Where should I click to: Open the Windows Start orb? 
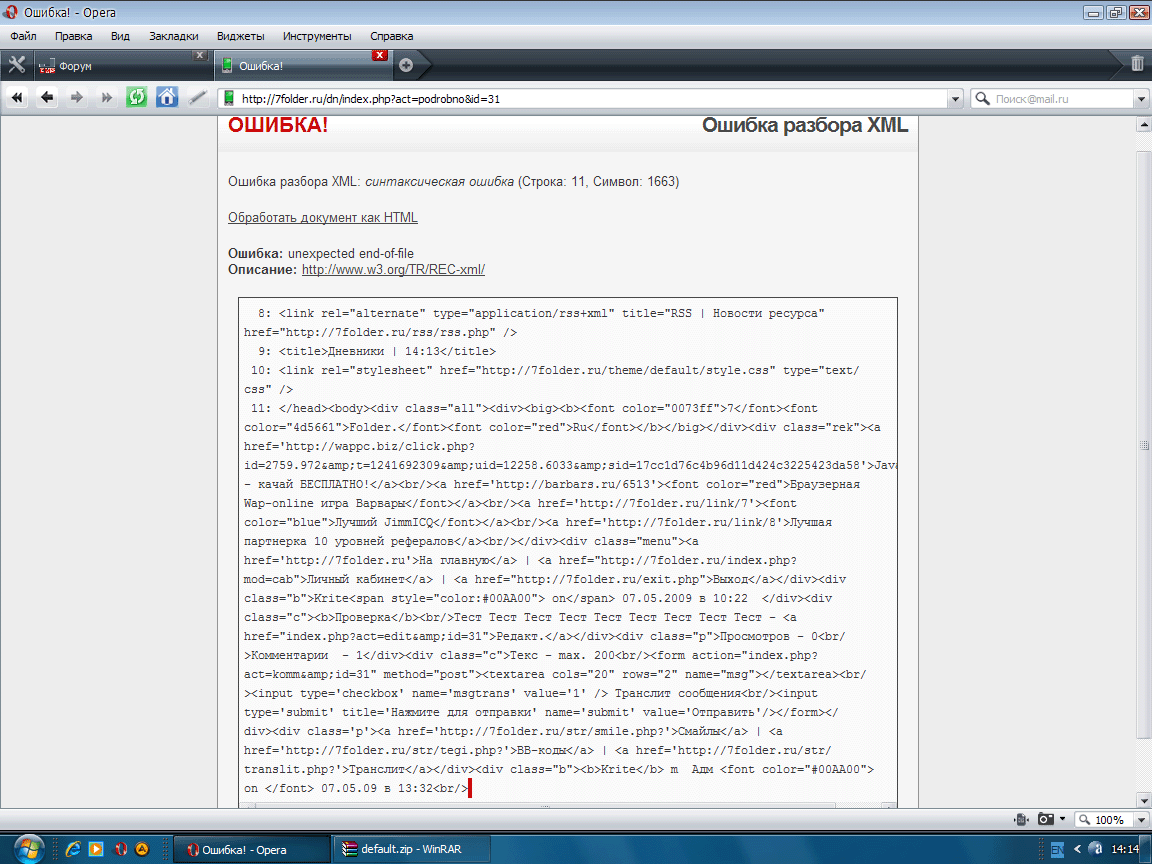28,849
